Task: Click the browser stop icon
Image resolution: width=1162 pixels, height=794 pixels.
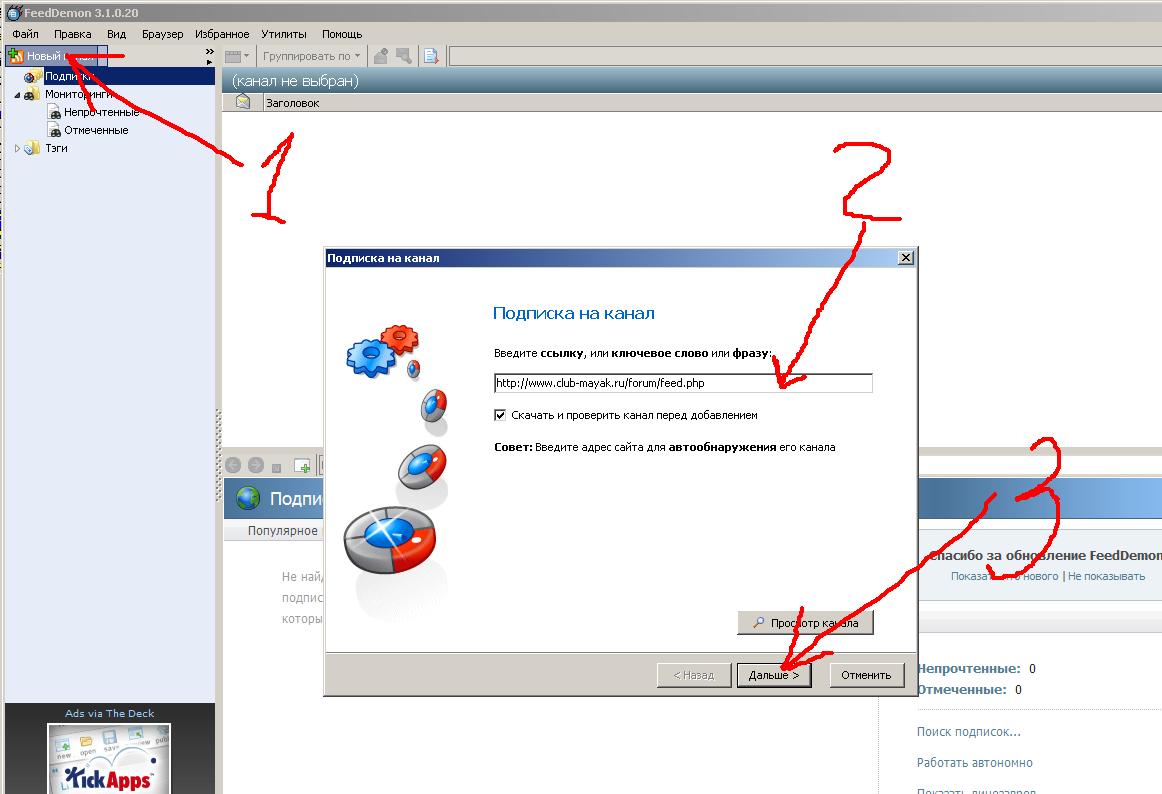Action: click(276, 467)
